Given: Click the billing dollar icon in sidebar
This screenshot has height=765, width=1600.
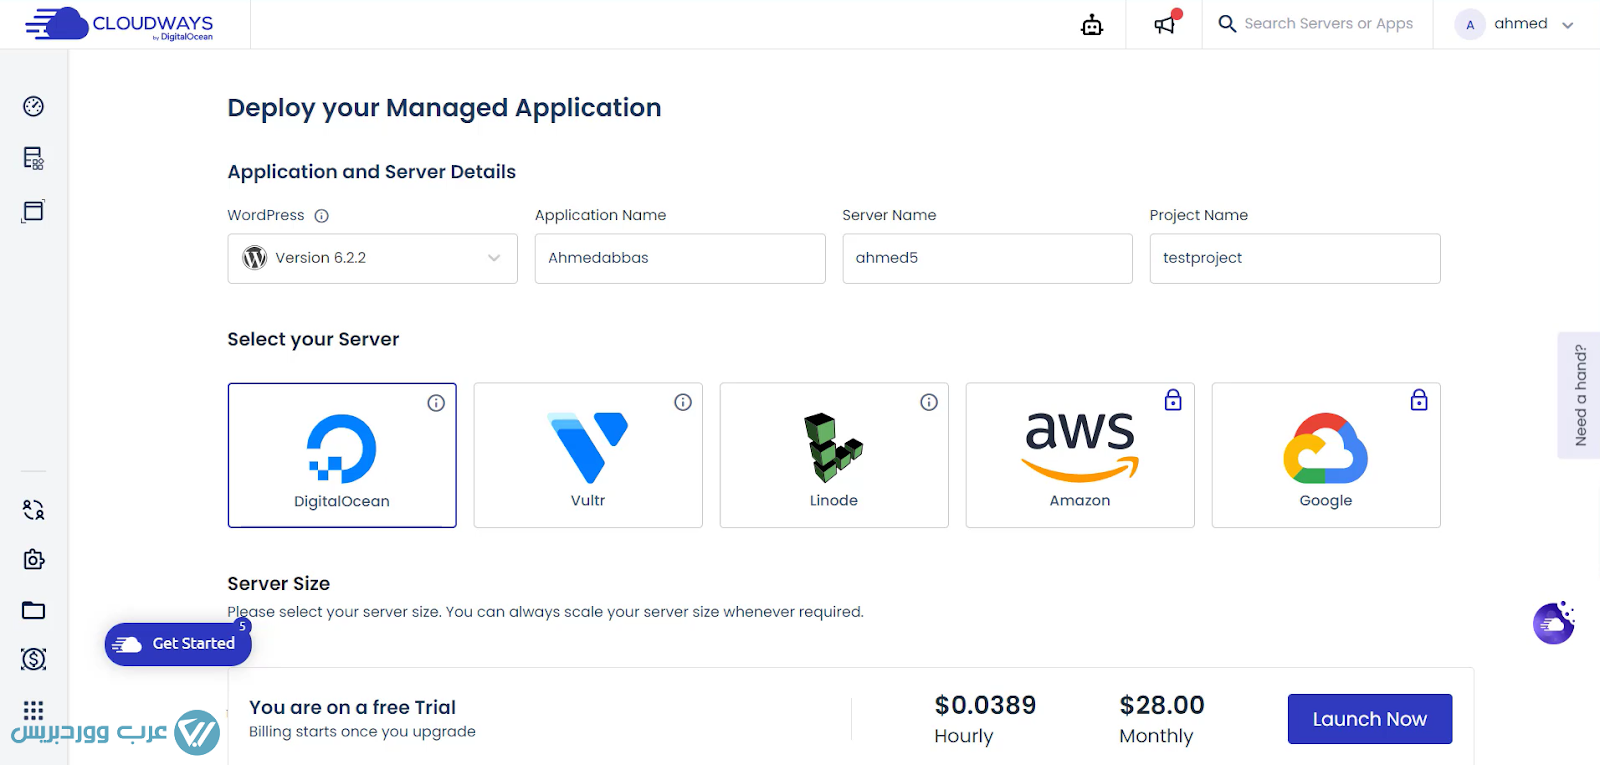Looking at the screenshot, I should click(x=34, y=659).
